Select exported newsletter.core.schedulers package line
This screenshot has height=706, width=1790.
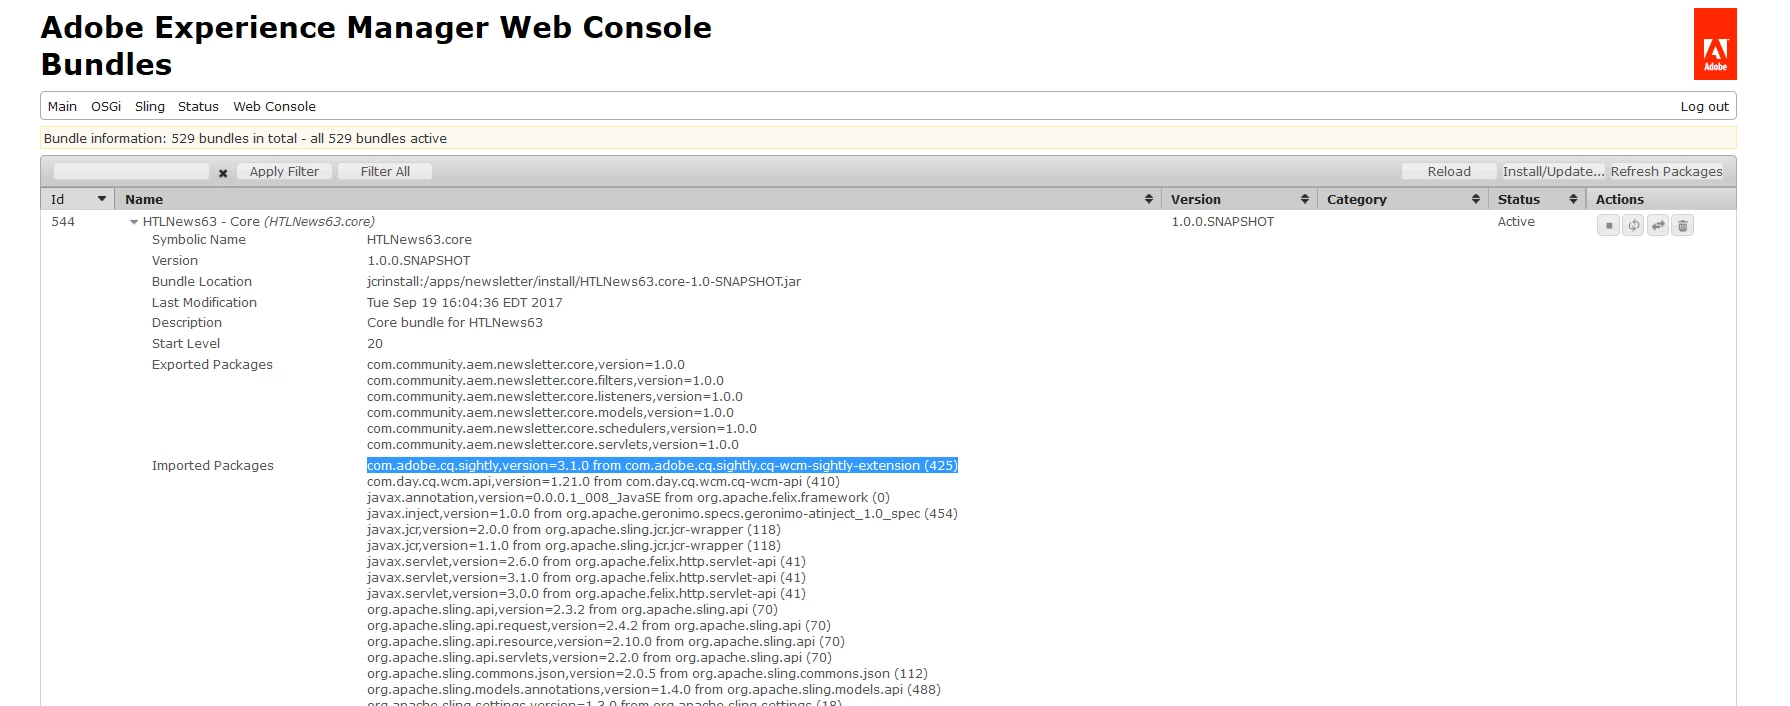pos(562,428)
